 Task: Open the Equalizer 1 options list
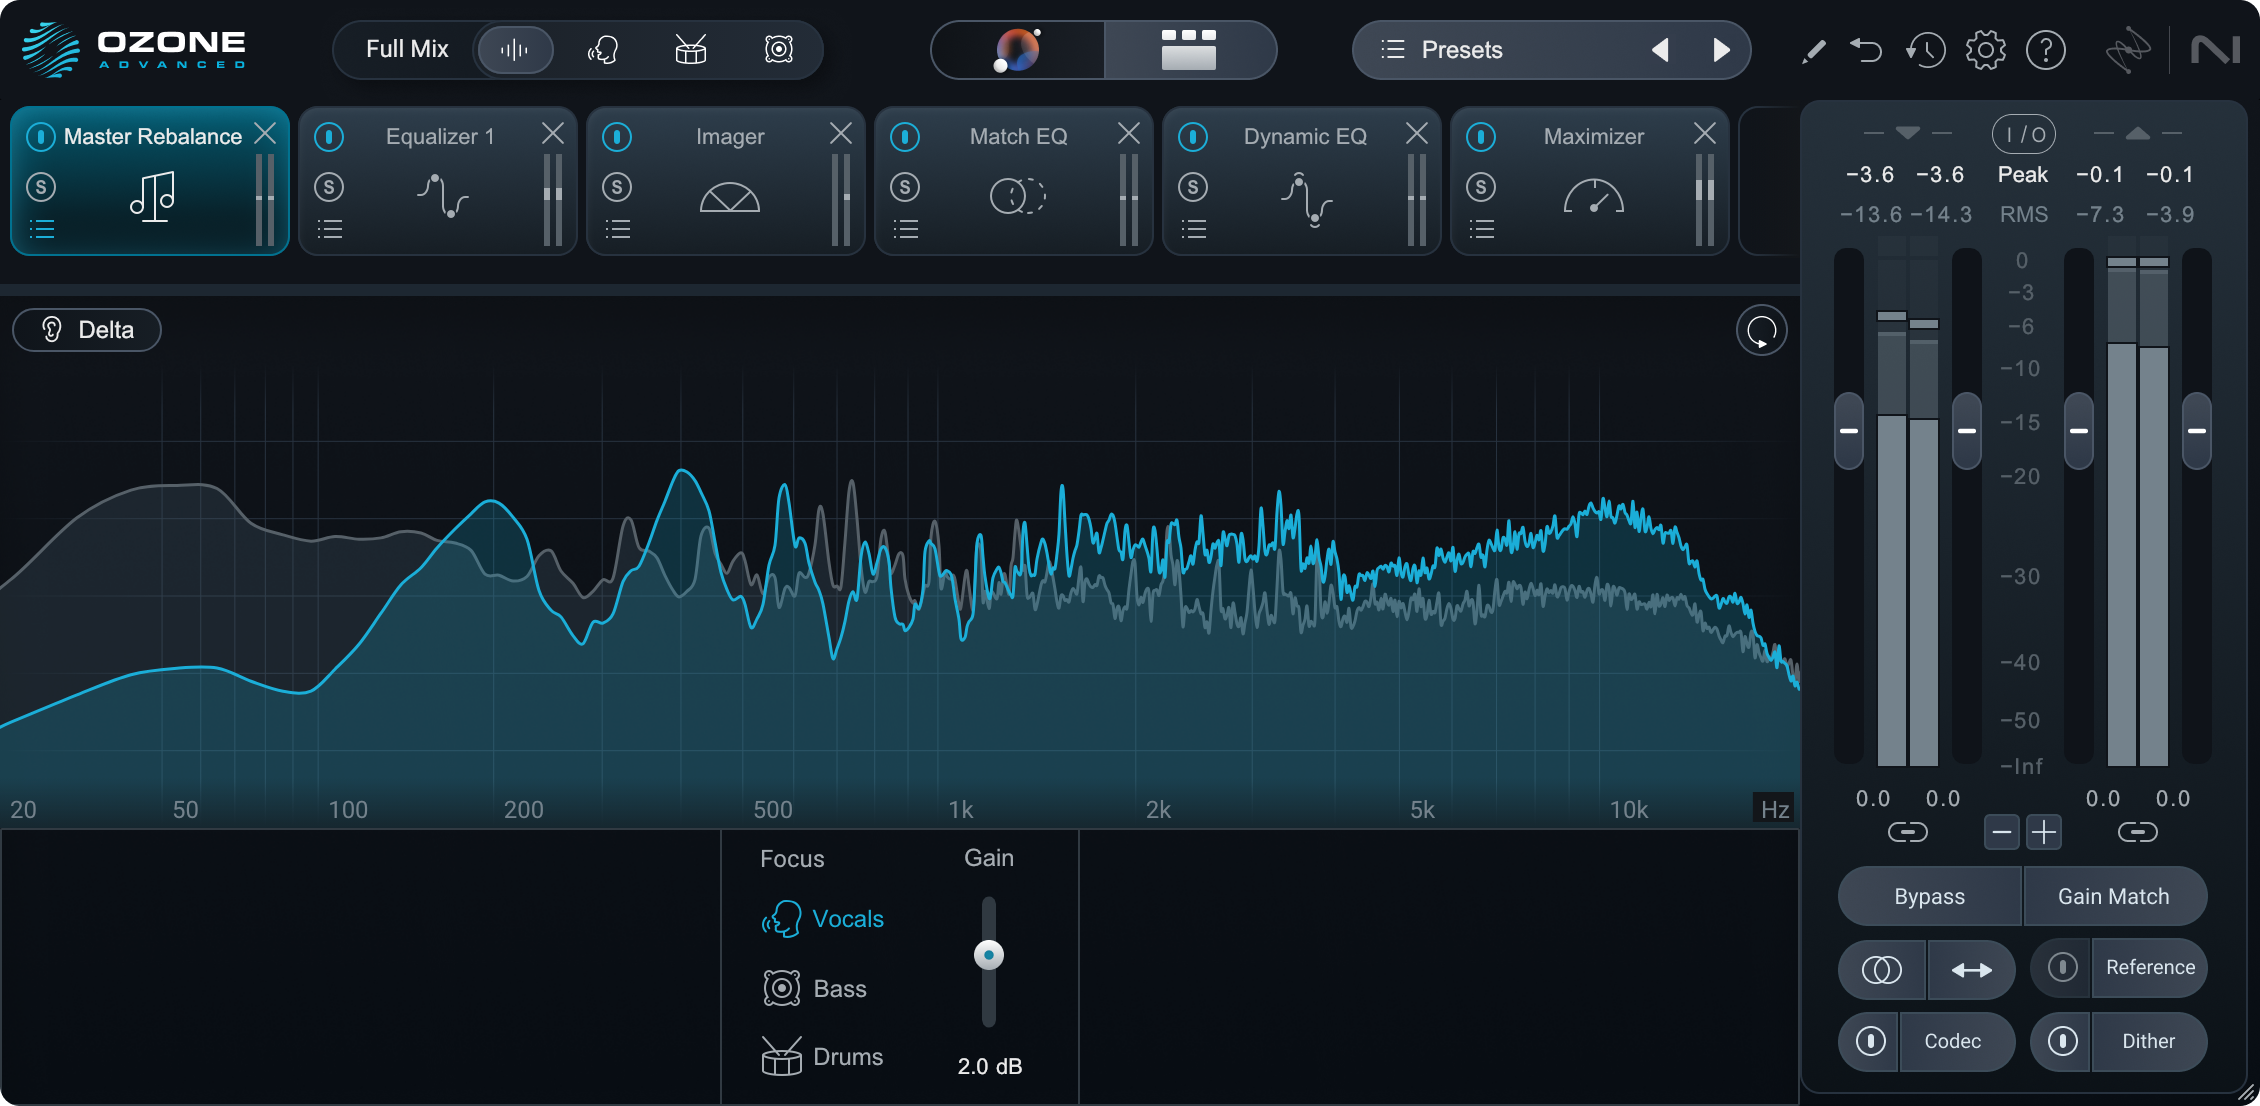click(330, 229)
